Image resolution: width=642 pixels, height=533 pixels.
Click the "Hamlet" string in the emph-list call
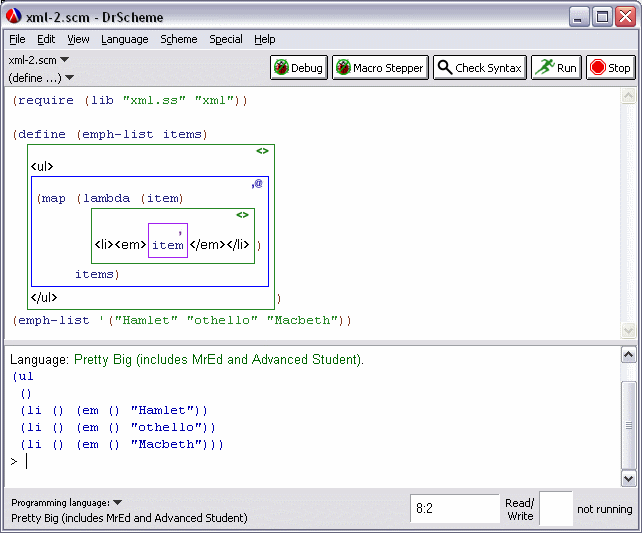(x=146, y=321)
